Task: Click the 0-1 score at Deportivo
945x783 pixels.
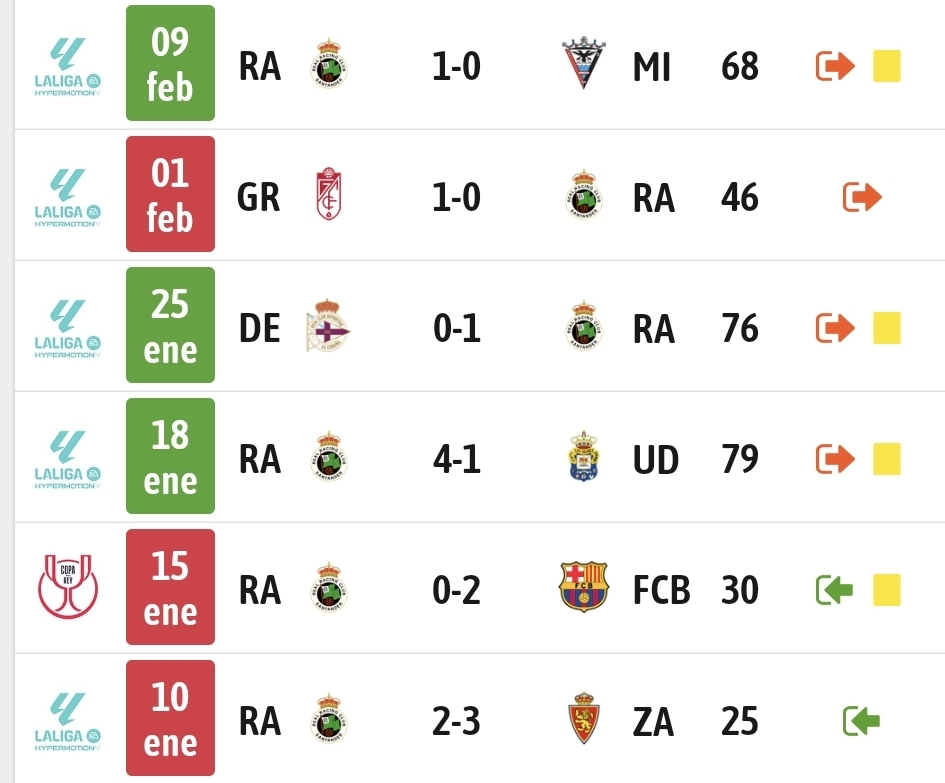Action: pos(456,328)
